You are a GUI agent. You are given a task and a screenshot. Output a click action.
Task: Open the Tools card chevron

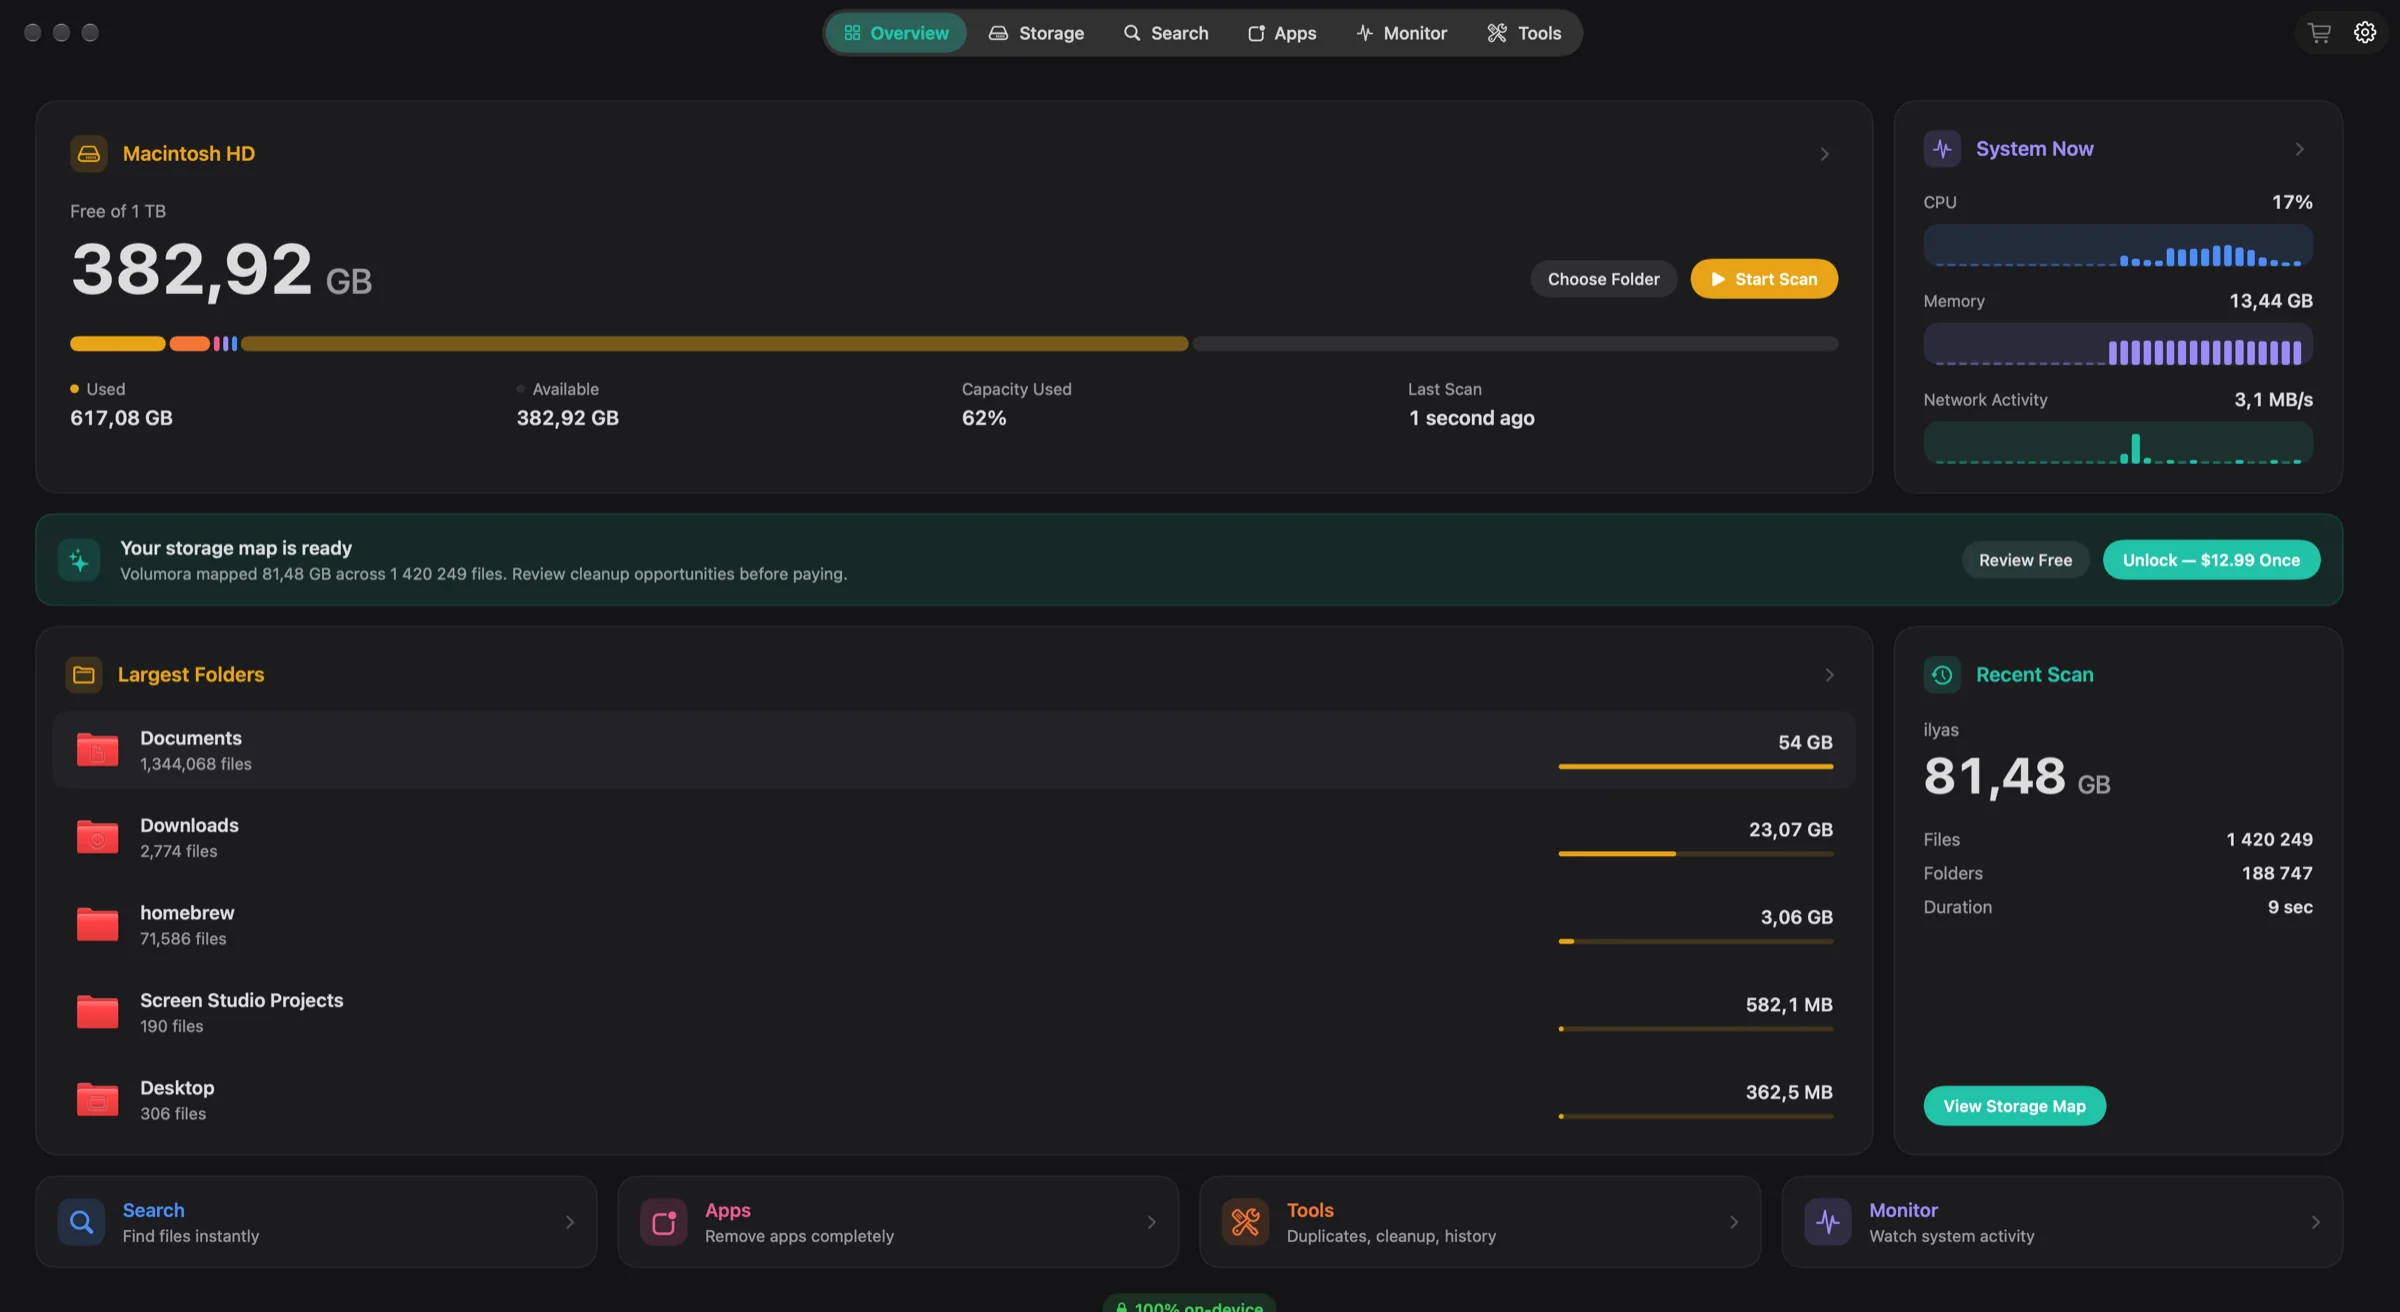click(x=1734, y=1222)
